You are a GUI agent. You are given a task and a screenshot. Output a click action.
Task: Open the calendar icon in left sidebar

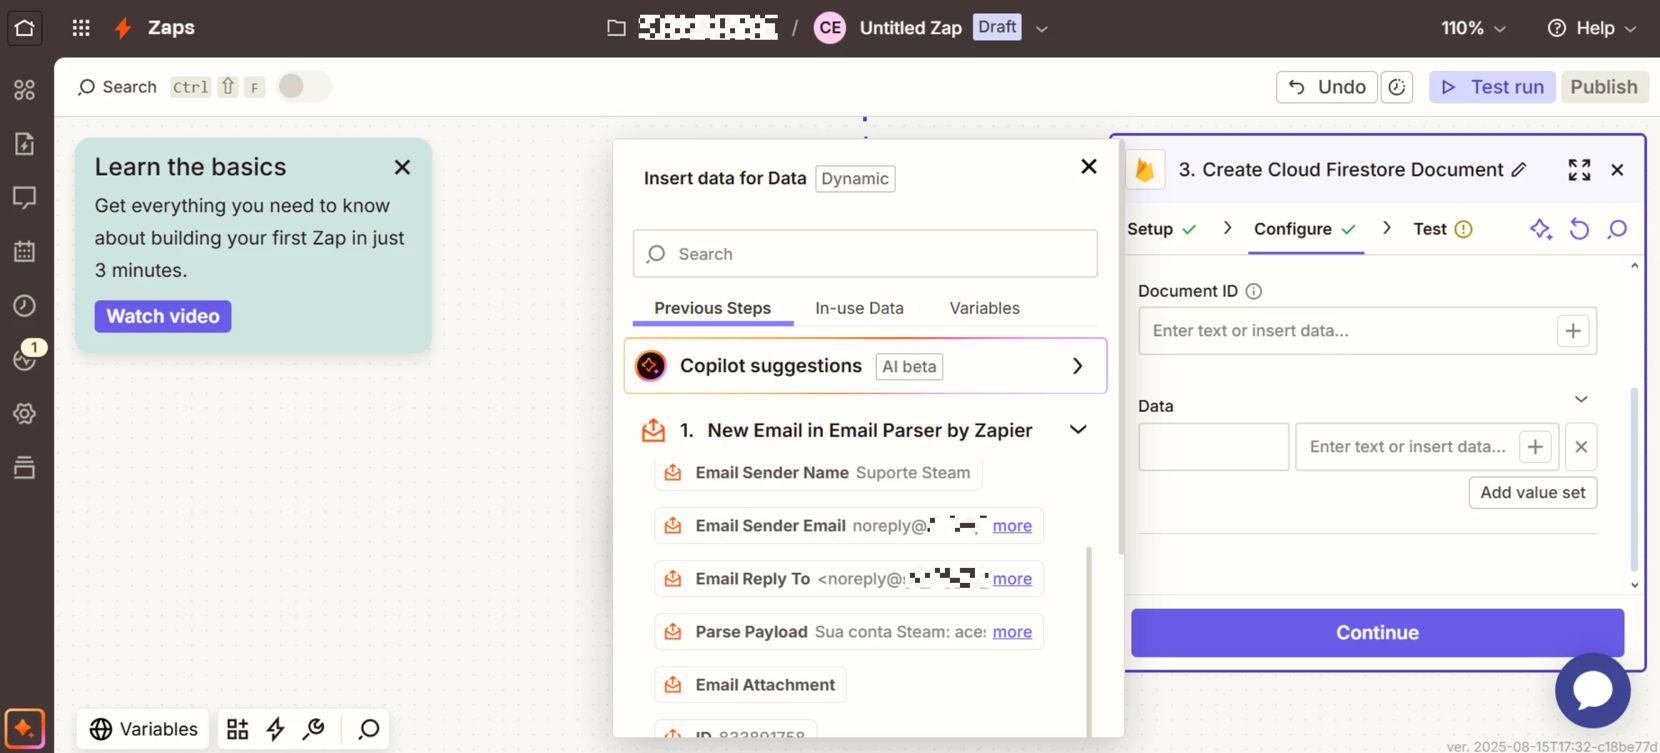(x=25, y=251)
